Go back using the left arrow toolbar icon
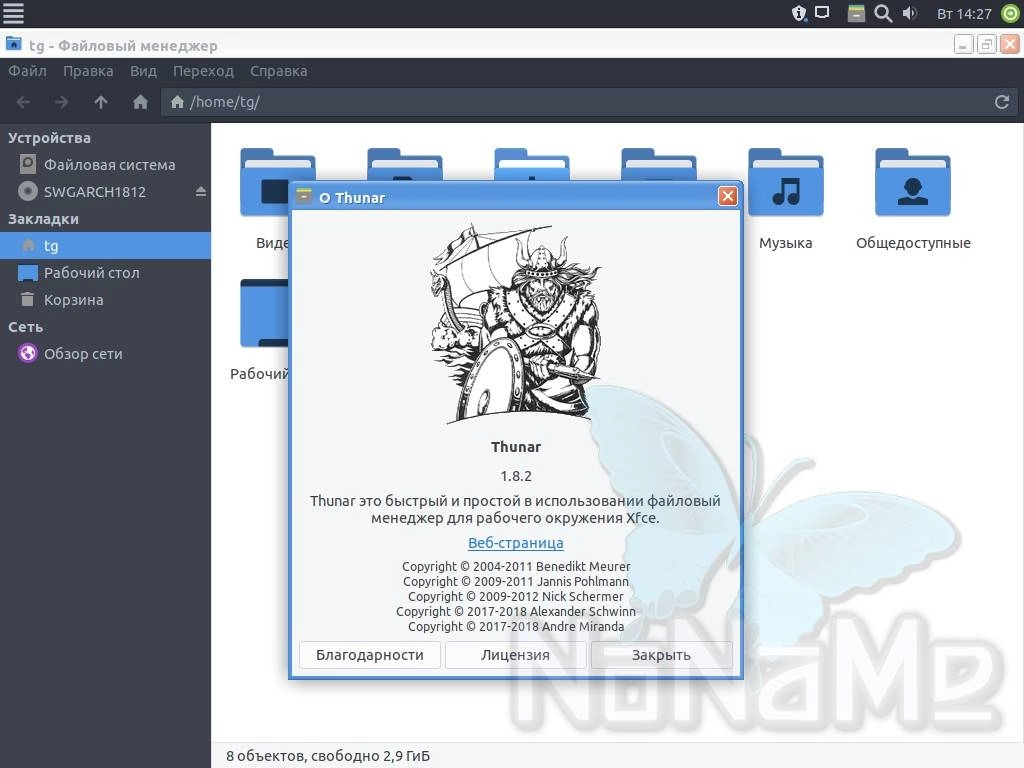This screenshot has height=768, width=1024. pos(23,102)
